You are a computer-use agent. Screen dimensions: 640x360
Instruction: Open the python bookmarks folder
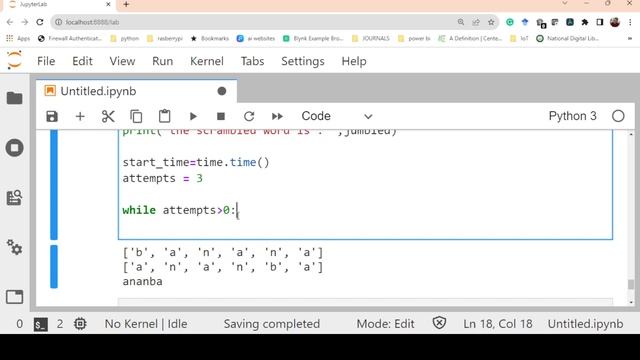pyautogui.click(x=125, y=38)
